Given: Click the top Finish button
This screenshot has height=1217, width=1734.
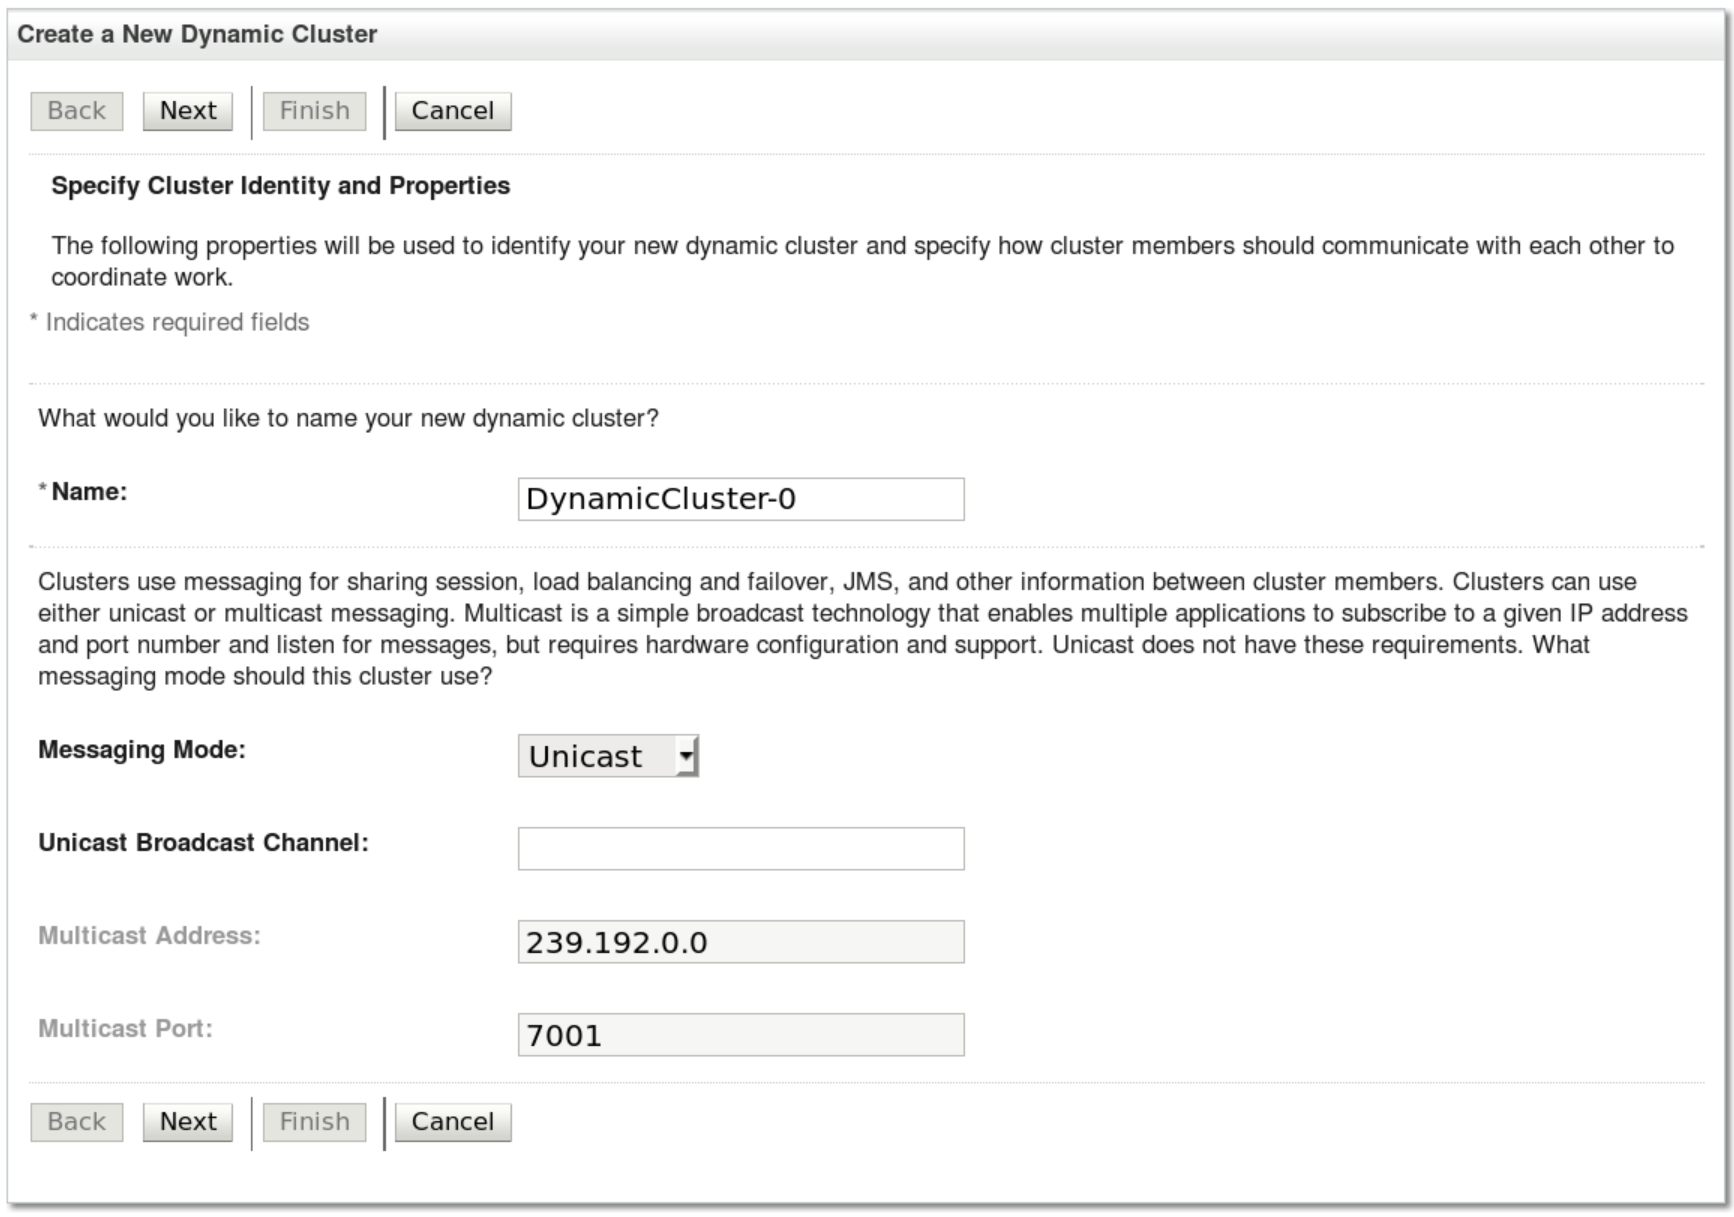Looking at the screenshot, I should pos(314,111).
